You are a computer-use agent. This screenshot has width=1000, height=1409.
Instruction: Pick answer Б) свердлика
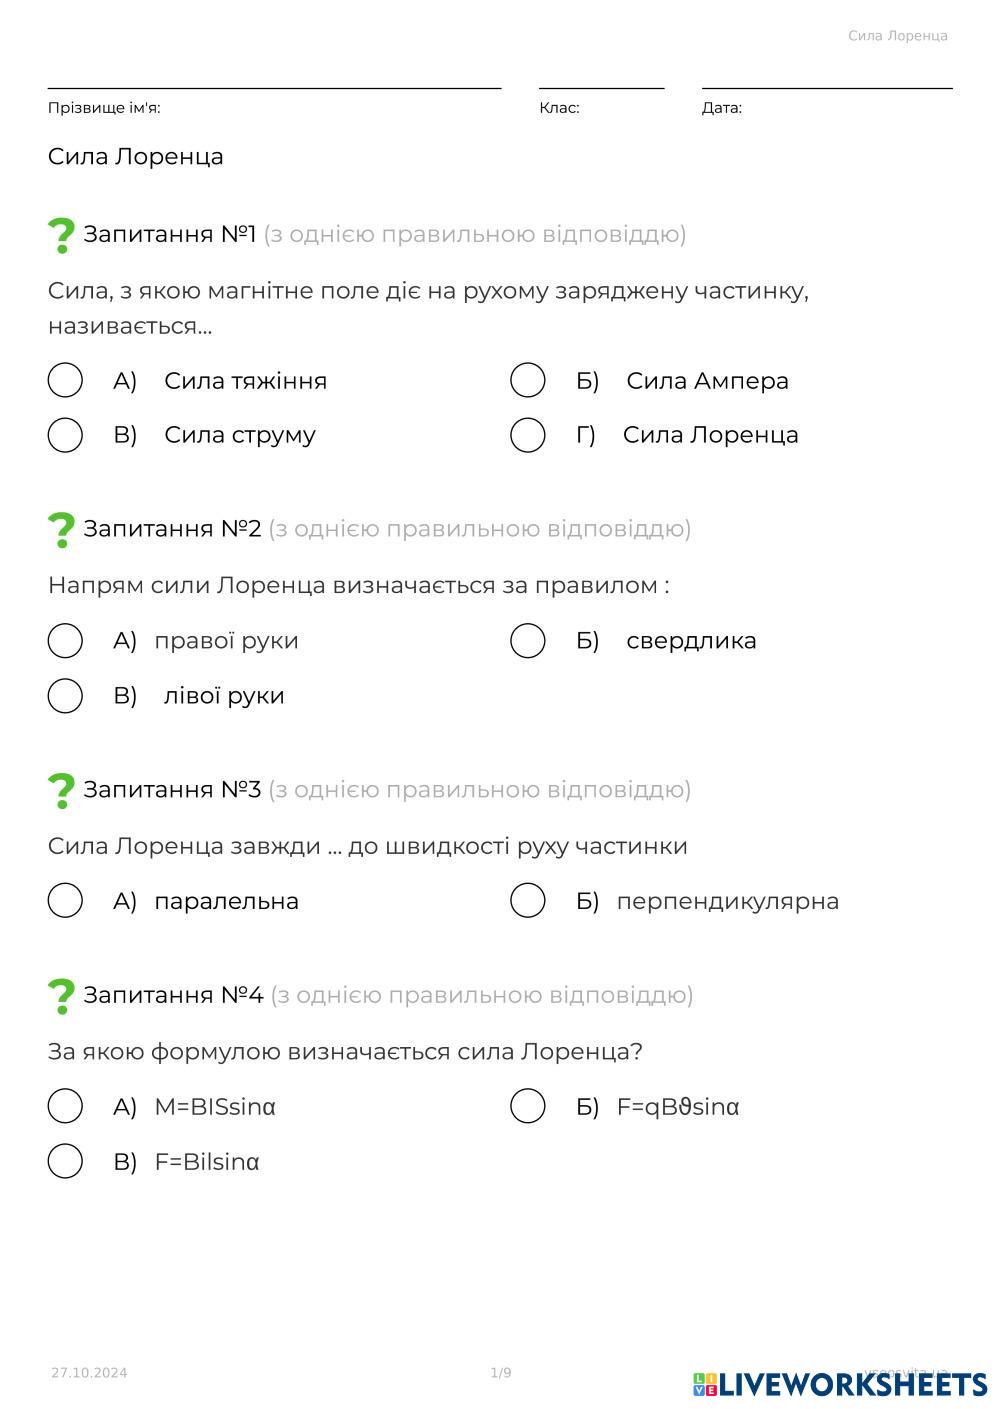528,641
